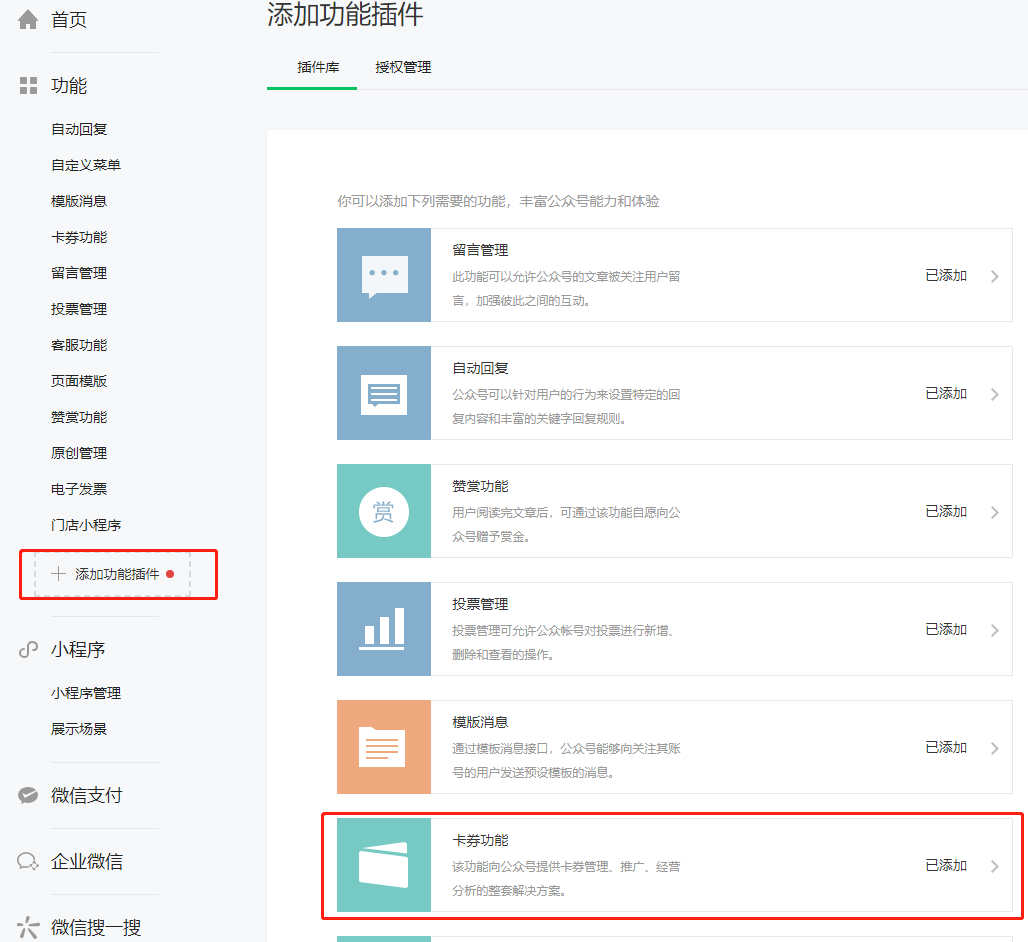Viewport: 1028px width, 942px height.
Task: Click the green 赏 appreciation icon
Action: click(x=383, y=511)
